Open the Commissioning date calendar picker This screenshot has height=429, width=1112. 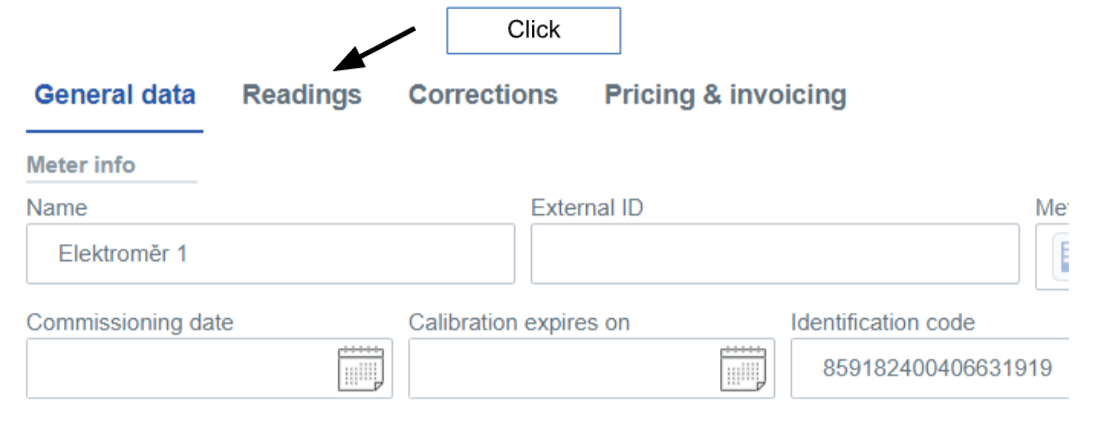pos(360,369)
